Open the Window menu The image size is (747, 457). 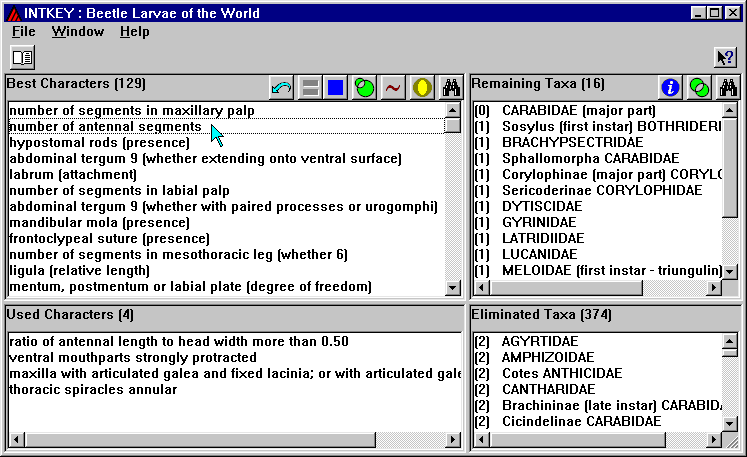tap(78, 31)
